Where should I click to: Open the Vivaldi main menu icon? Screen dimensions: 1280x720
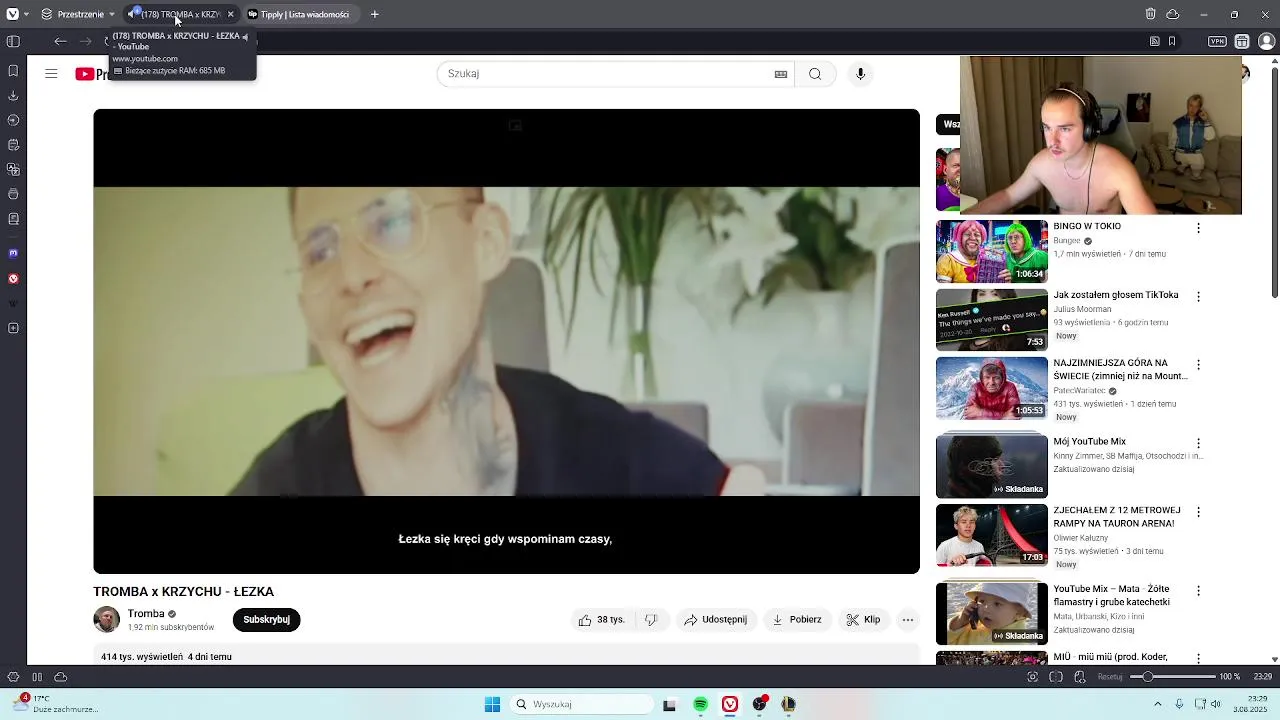click(x=12, y=14)
